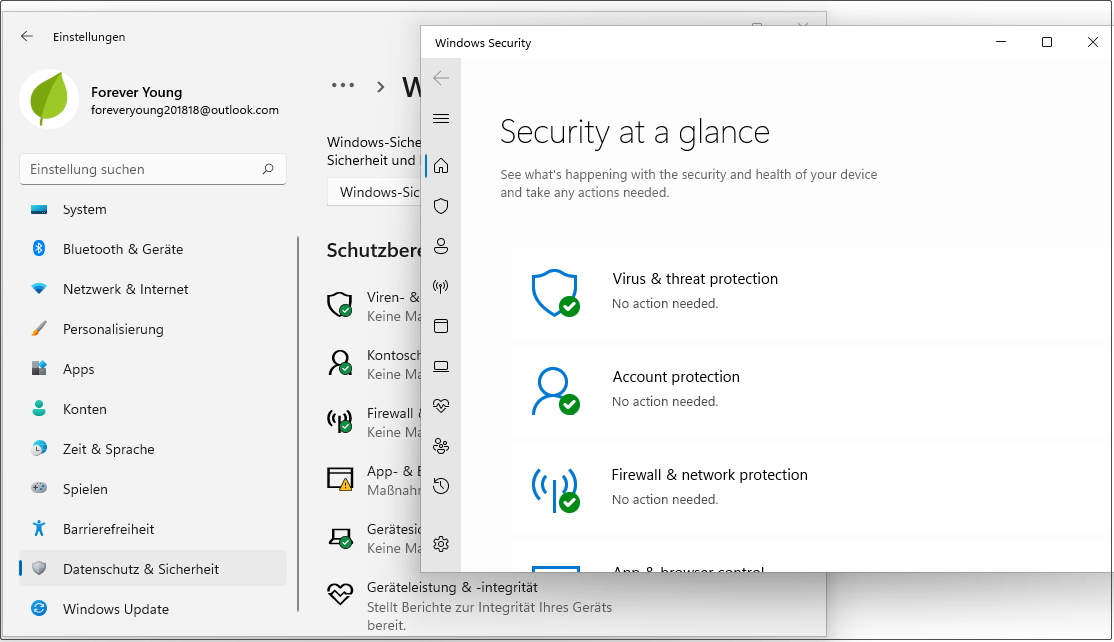
Task: Maximize the Windows Security window
Action: click(1047, 42)
